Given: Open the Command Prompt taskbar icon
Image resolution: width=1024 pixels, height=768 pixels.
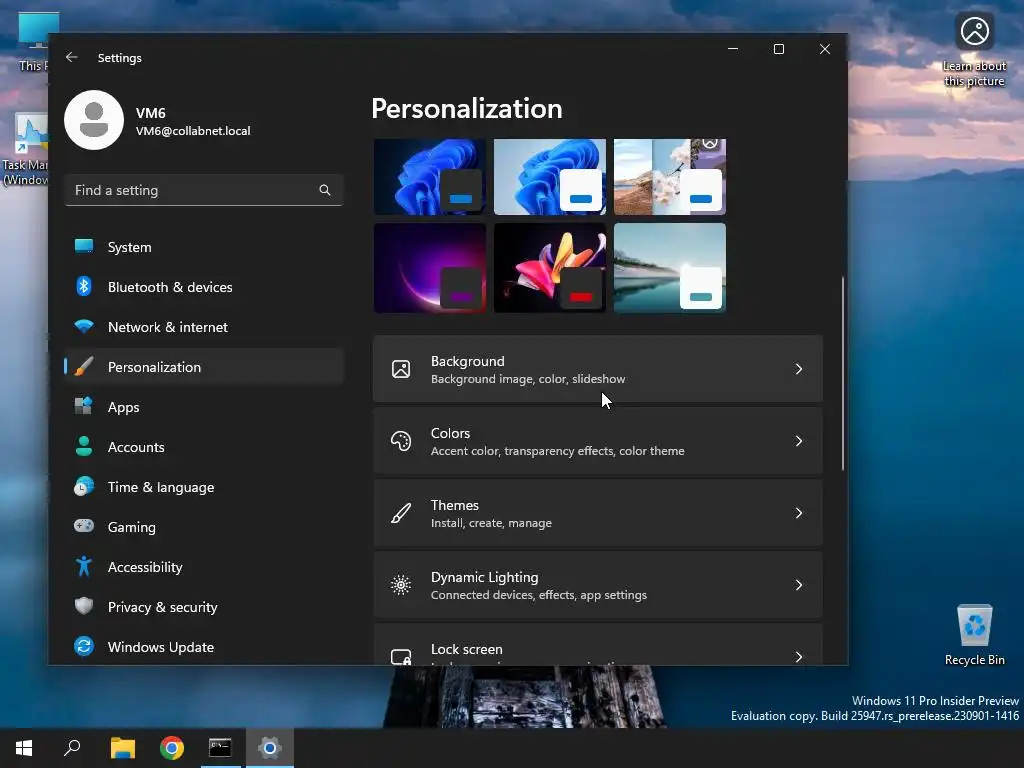Looking at the screenshot, I should [220, 748].
